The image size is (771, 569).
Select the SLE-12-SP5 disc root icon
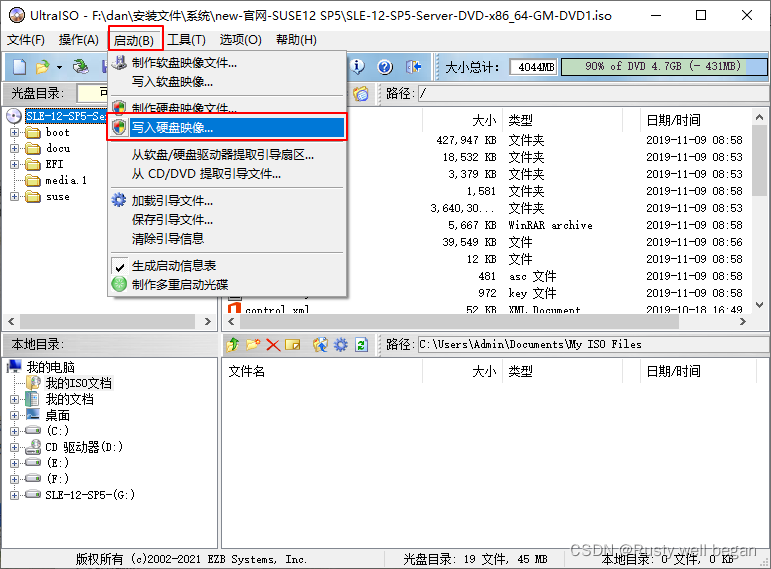pyautogui.click(x=14, y=116)
